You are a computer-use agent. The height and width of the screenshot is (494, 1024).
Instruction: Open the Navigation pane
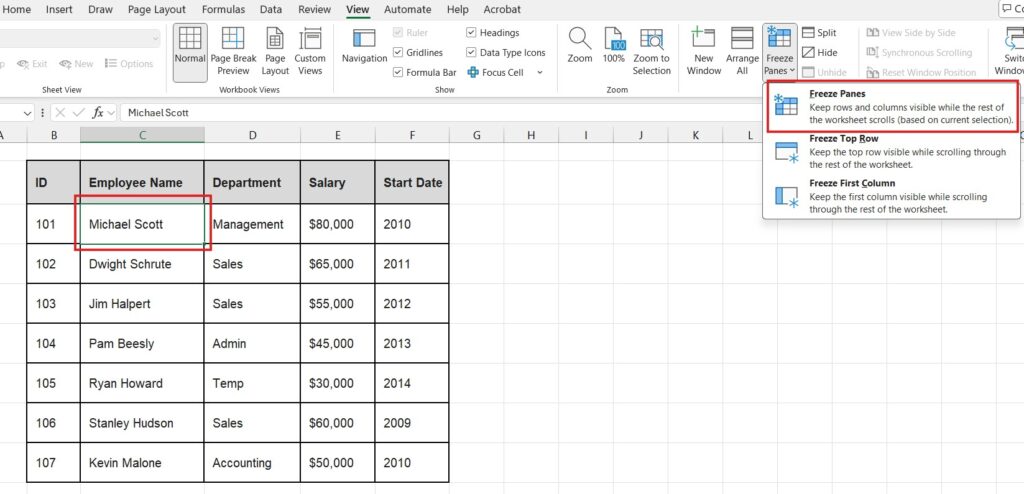(364, 47)
